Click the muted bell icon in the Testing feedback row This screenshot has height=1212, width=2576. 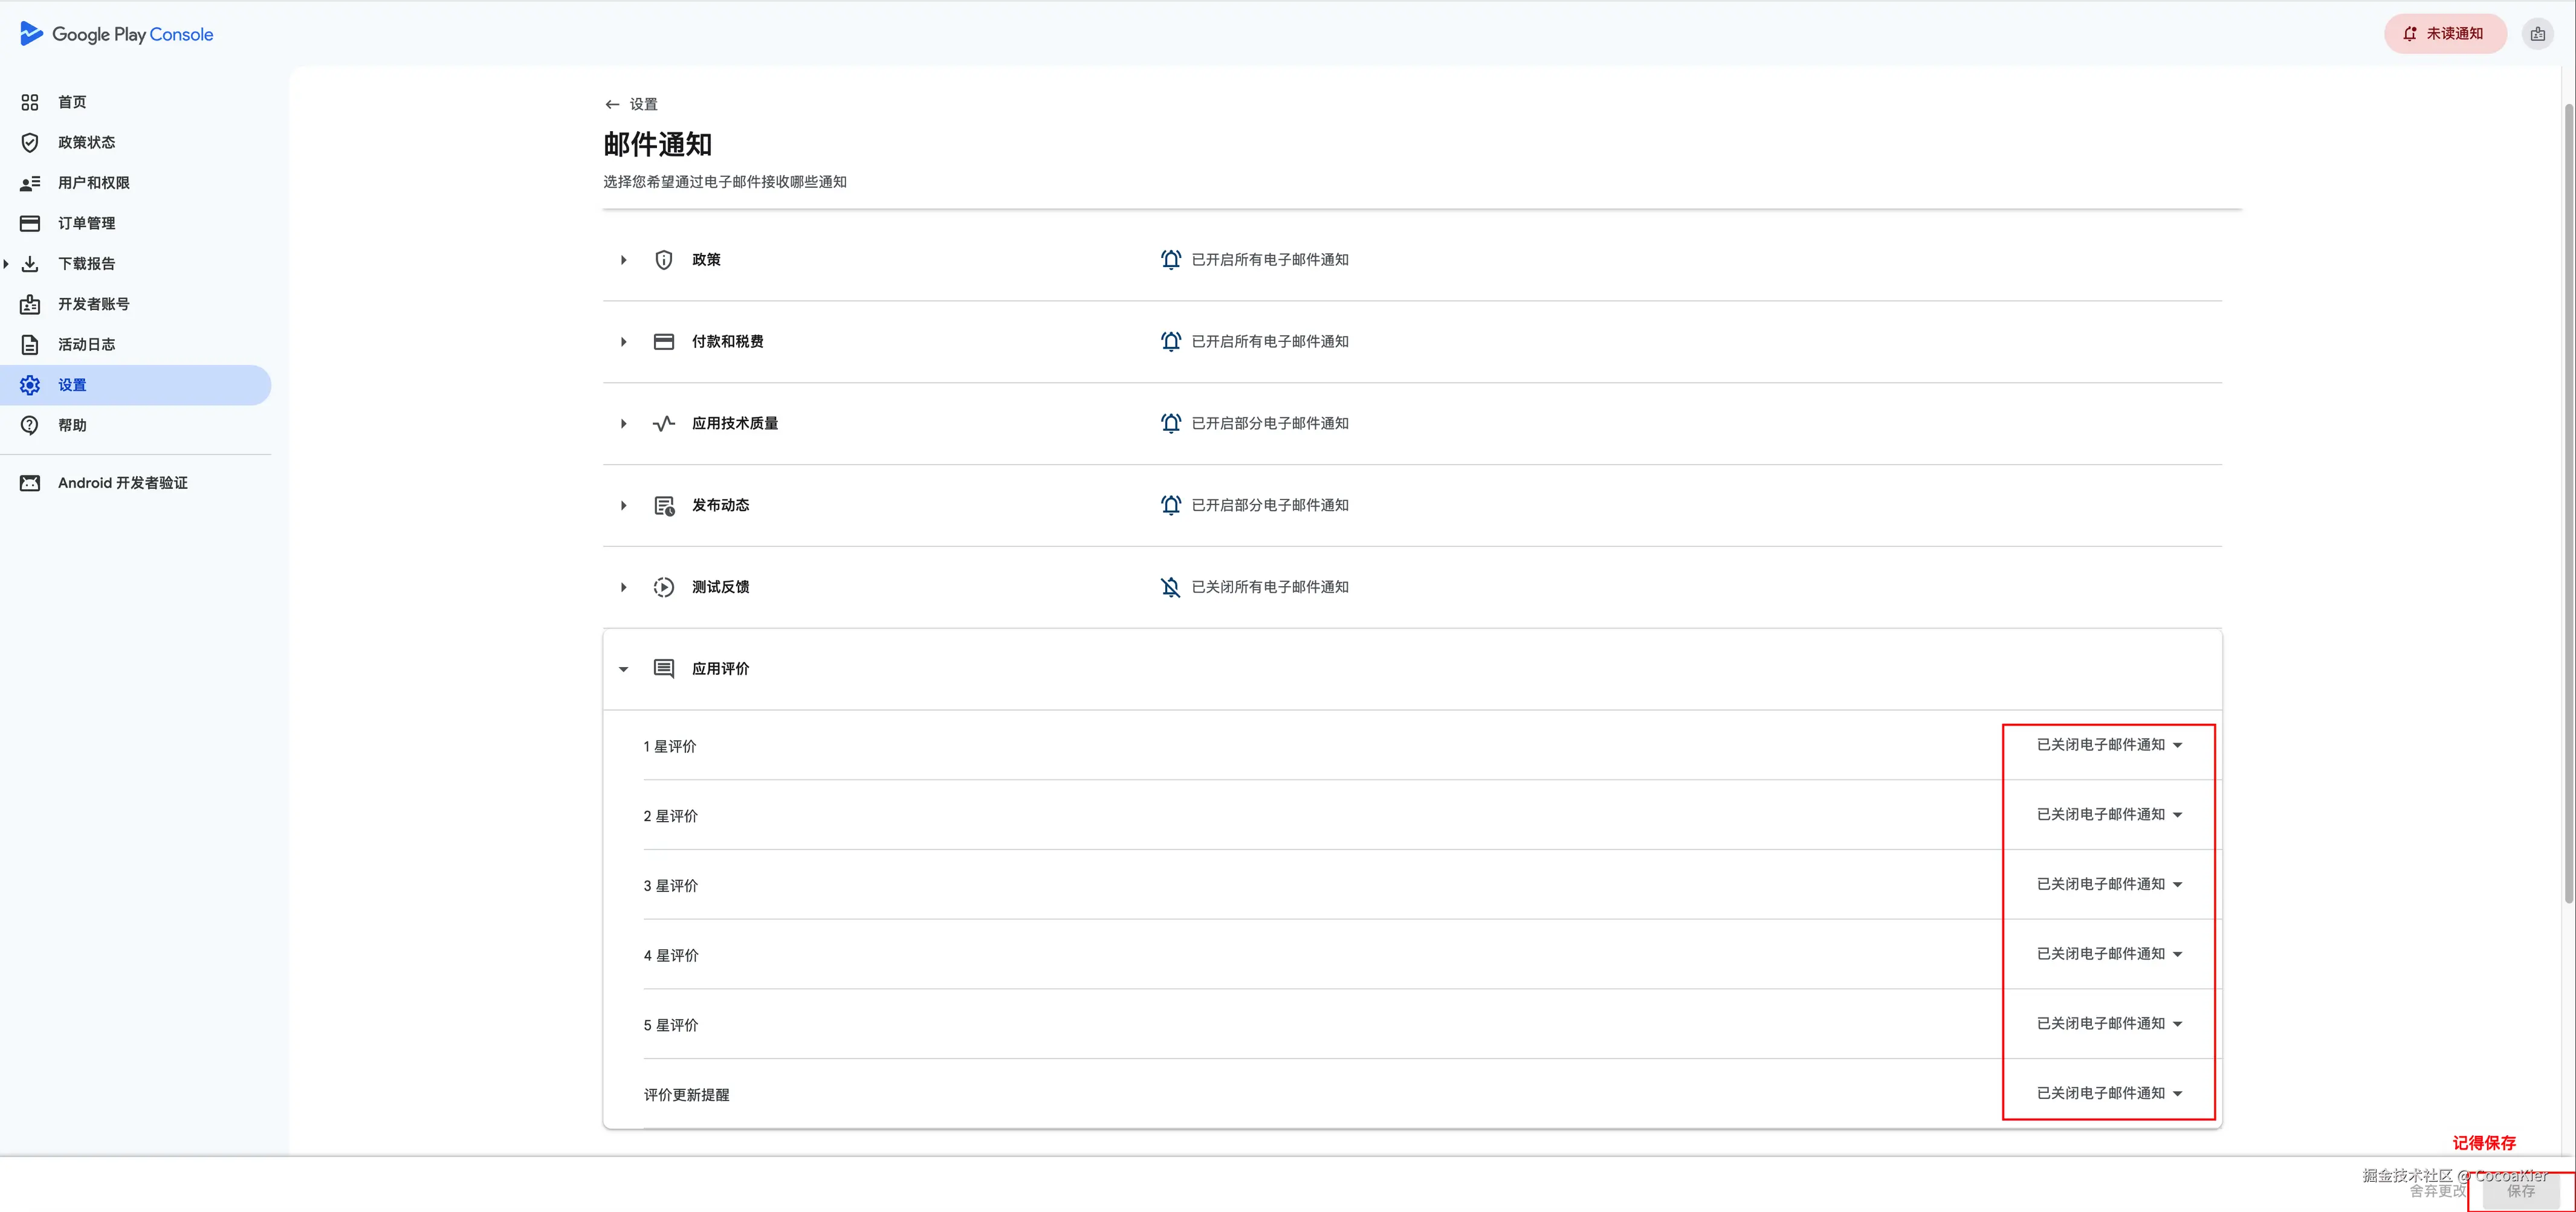coord(1170,587)
